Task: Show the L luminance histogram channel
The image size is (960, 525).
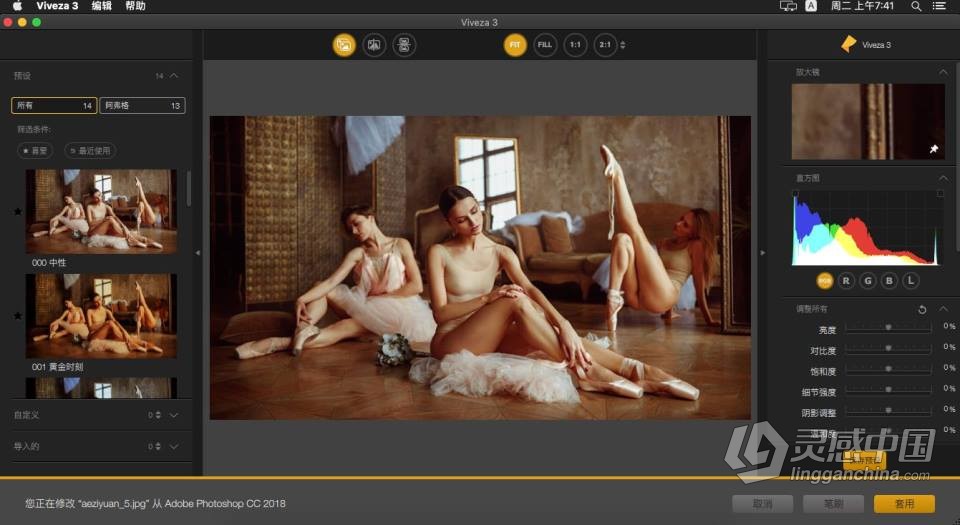Action: point(911,280)
